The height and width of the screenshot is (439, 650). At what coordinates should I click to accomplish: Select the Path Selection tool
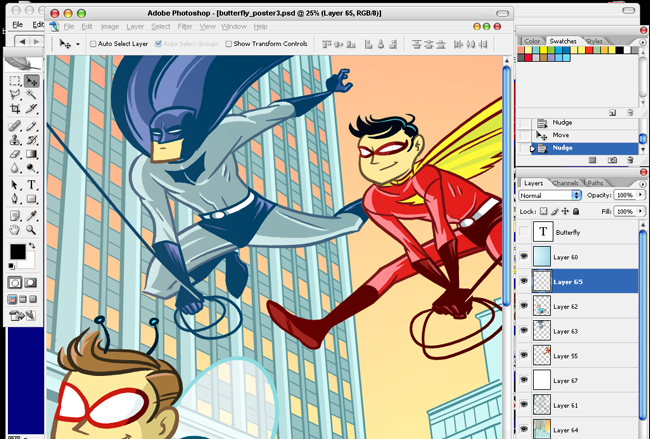pyautogui.click(x=15, y=185)
